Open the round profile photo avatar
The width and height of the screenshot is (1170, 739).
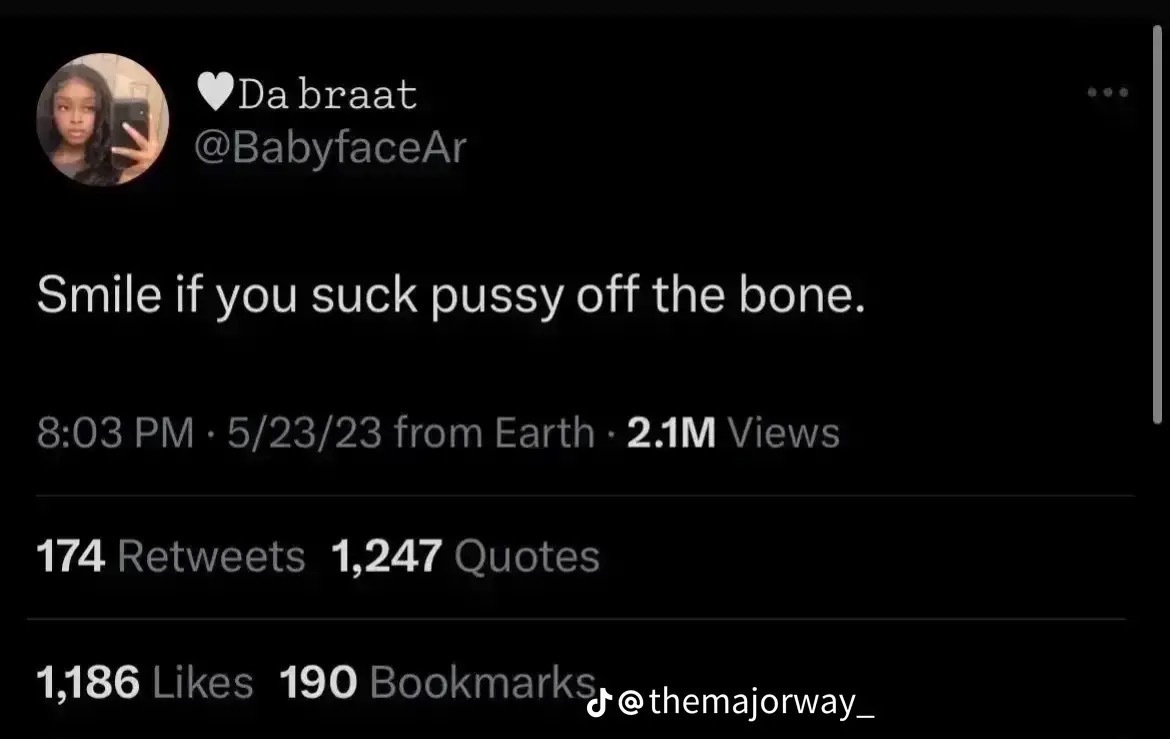(x=102, y=120)
